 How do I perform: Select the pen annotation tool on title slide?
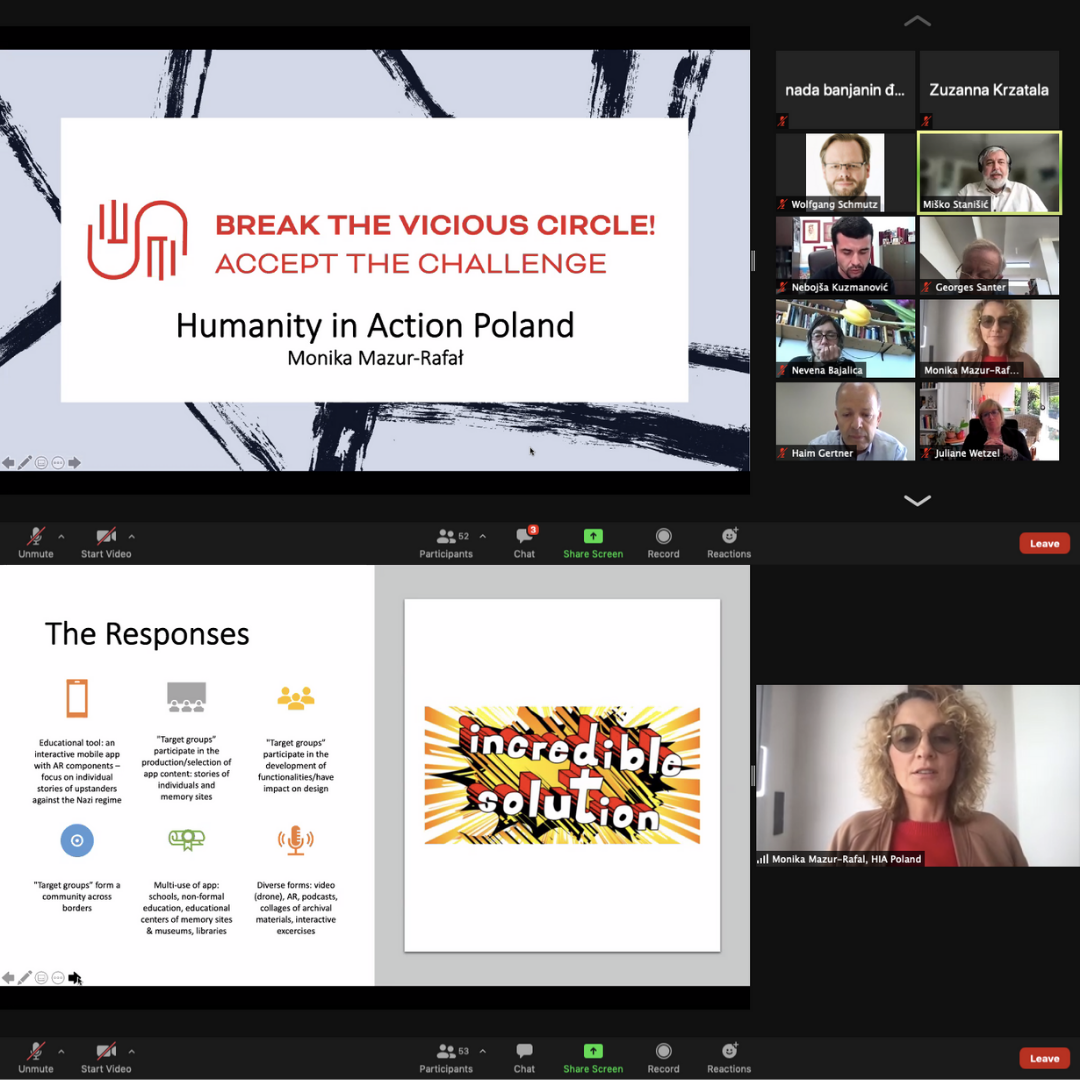(25, 463)
